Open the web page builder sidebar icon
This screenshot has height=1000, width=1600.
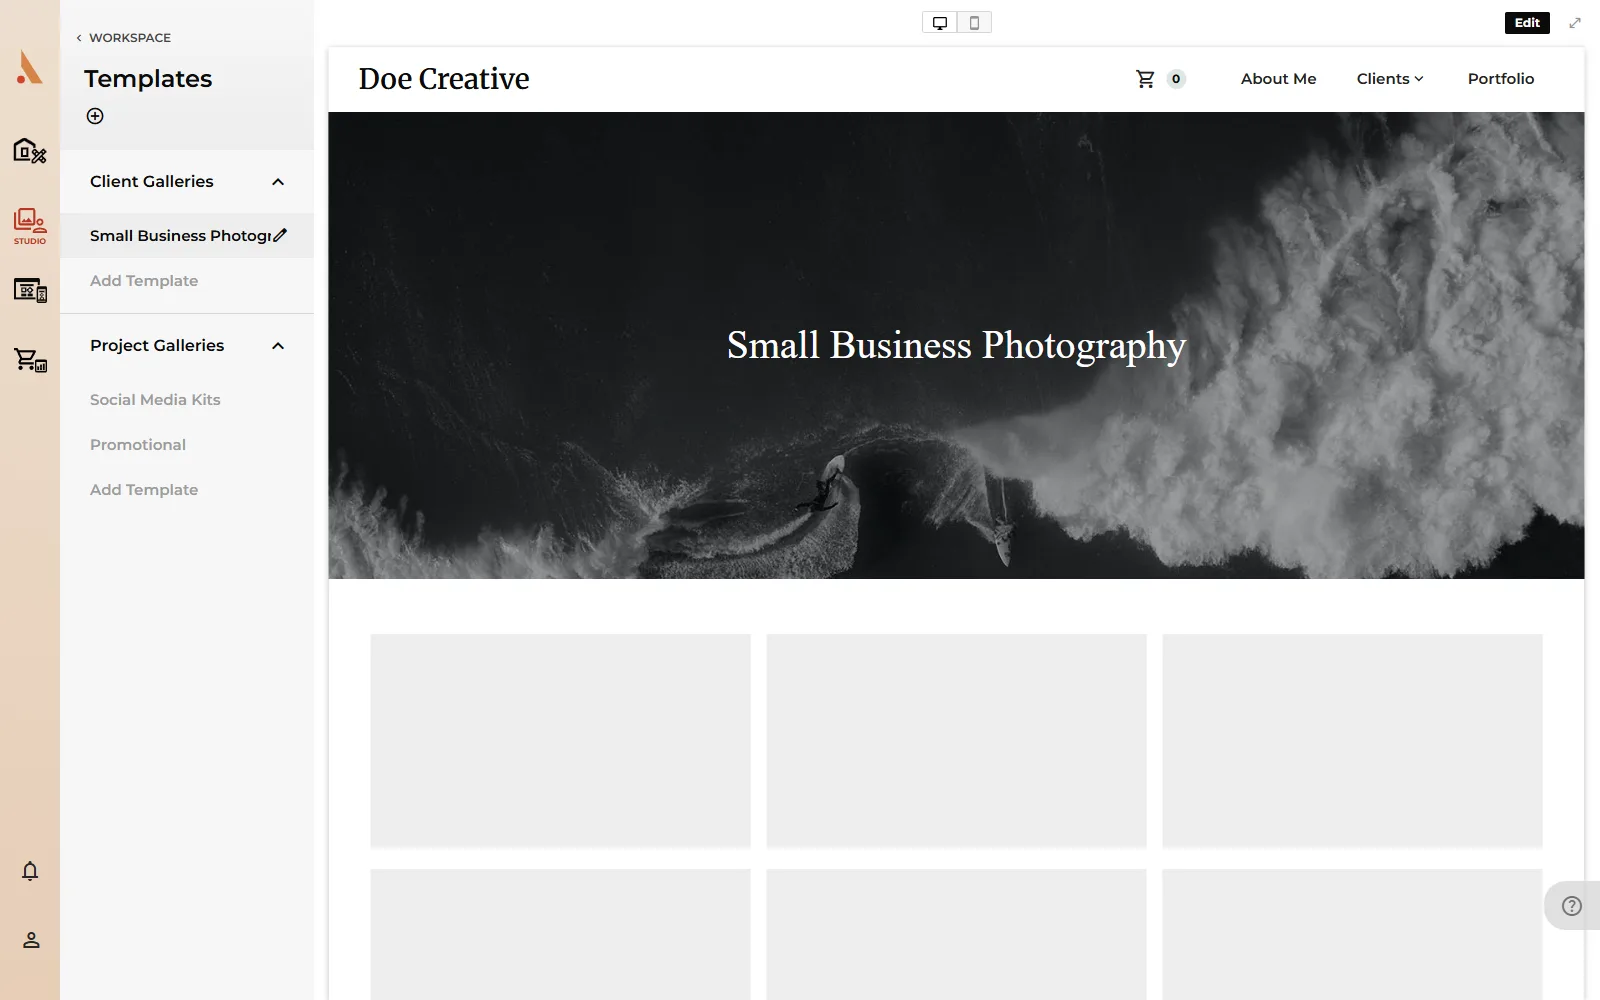point(30,290)
